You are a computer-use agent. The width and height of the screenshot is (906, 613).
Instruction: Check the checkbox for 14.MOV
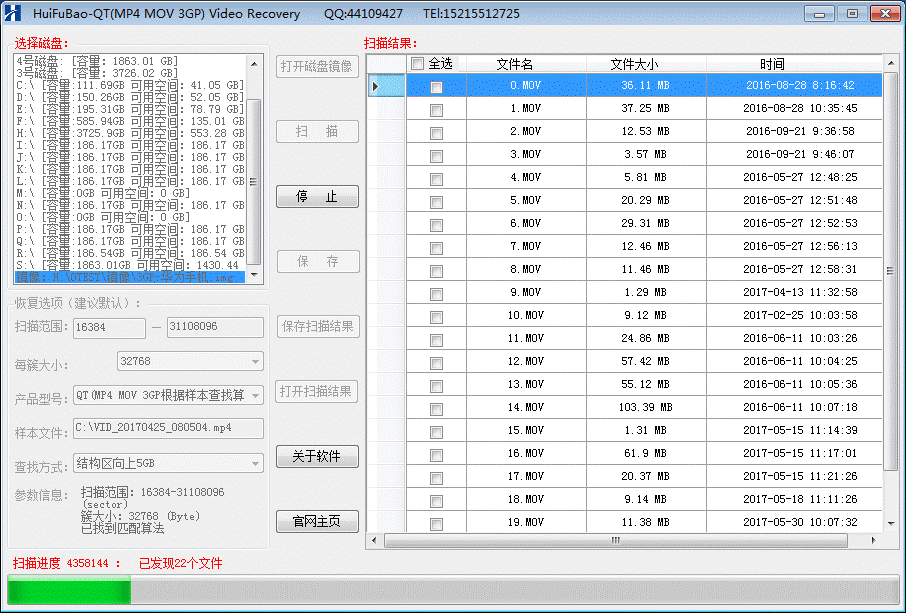point(435,406)
